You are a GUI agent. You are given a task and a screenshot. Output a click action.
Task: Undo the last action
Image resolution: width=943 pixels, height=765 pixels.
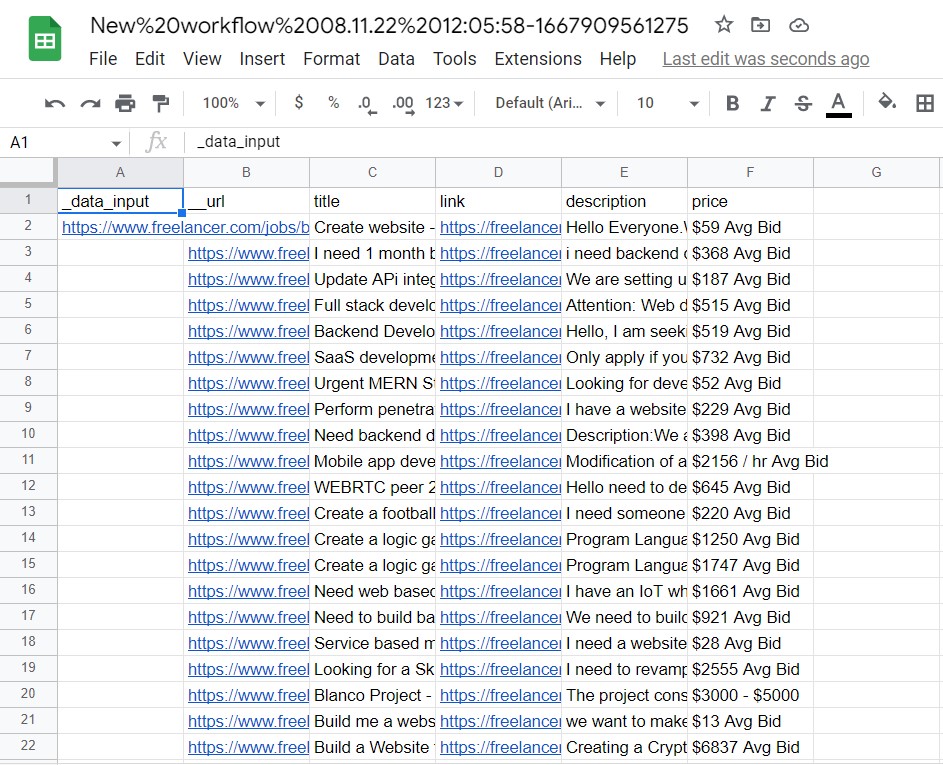[55, 103]
